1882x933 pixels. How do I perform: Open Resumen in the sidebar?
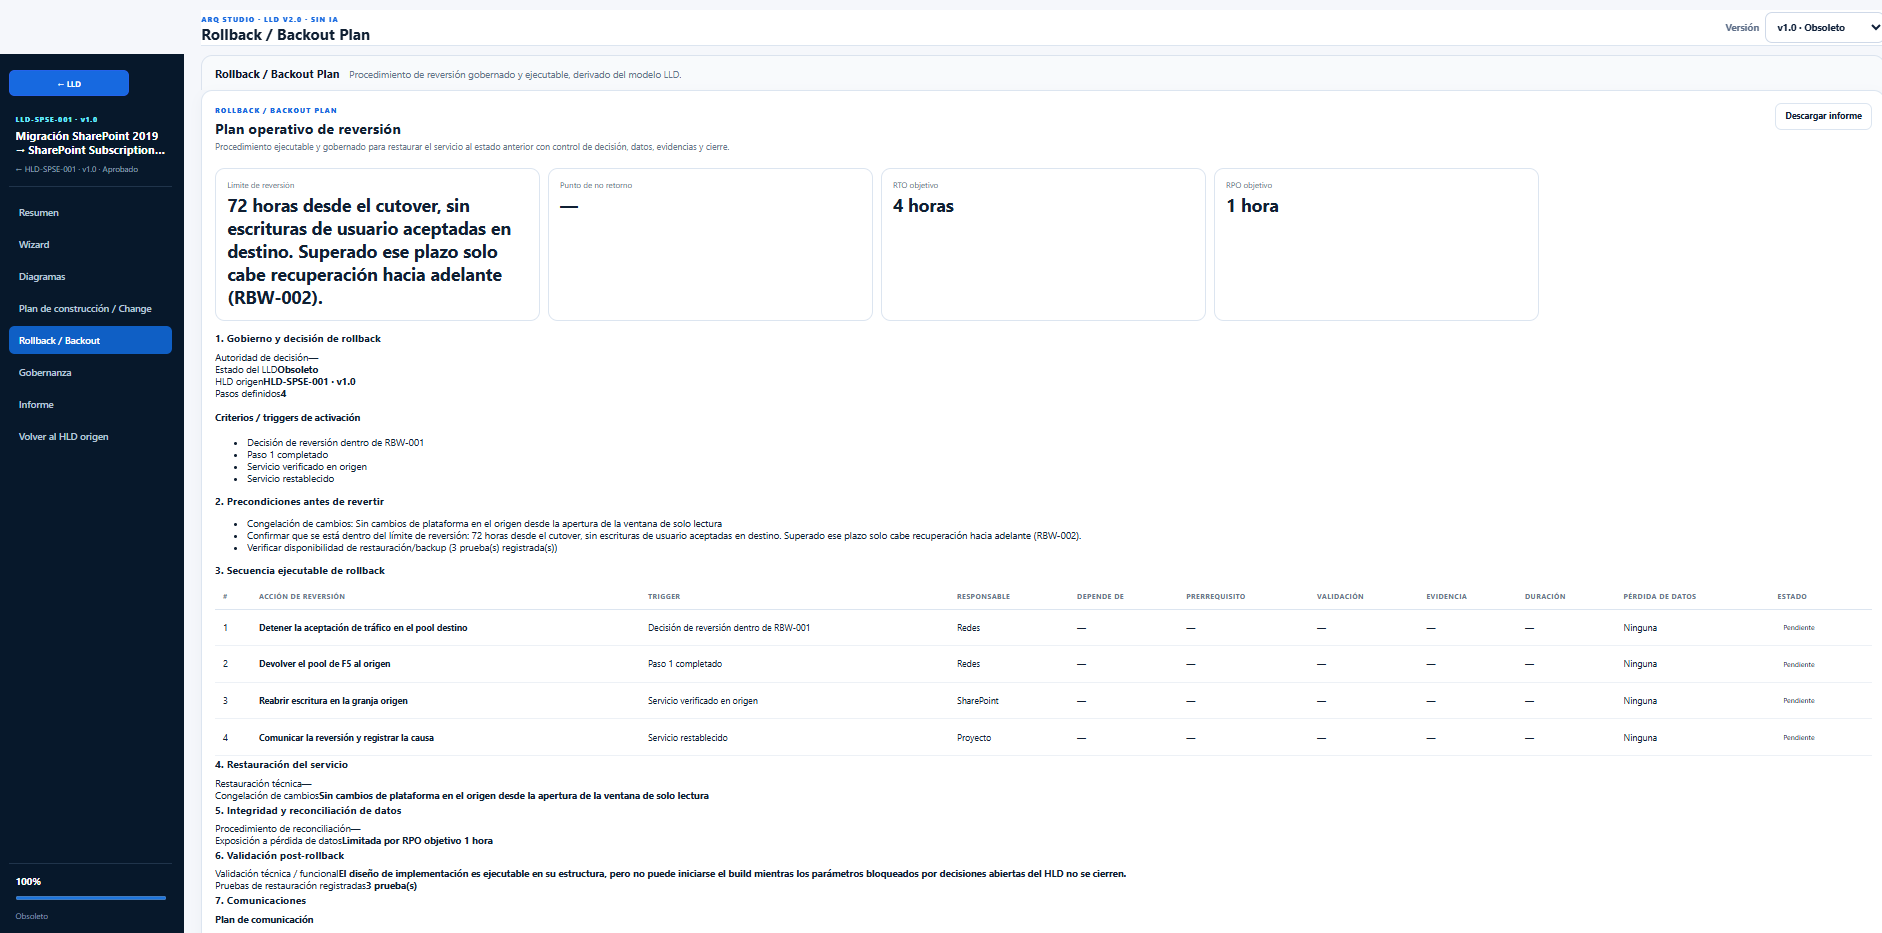[90, 213]
